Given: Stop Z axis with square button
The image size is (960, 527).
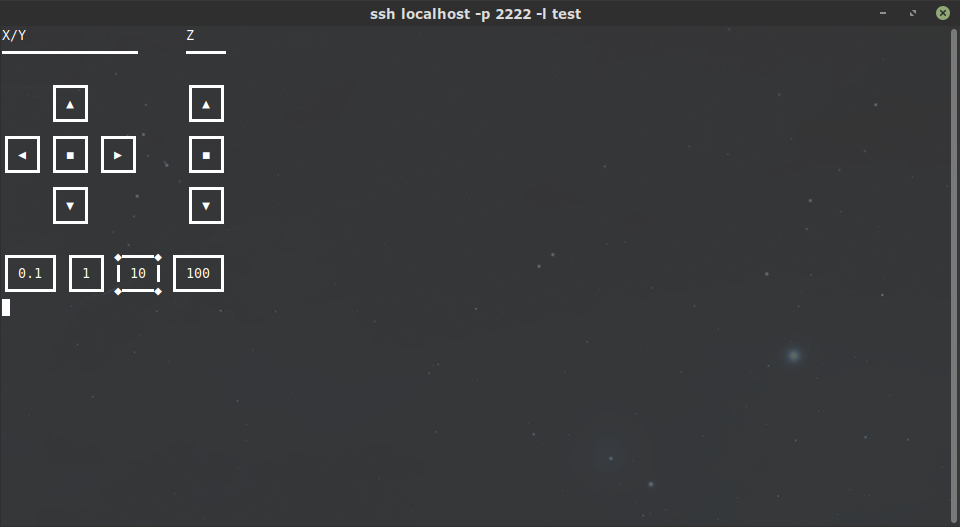Looking at the screenshot, I should click(206, 155).
